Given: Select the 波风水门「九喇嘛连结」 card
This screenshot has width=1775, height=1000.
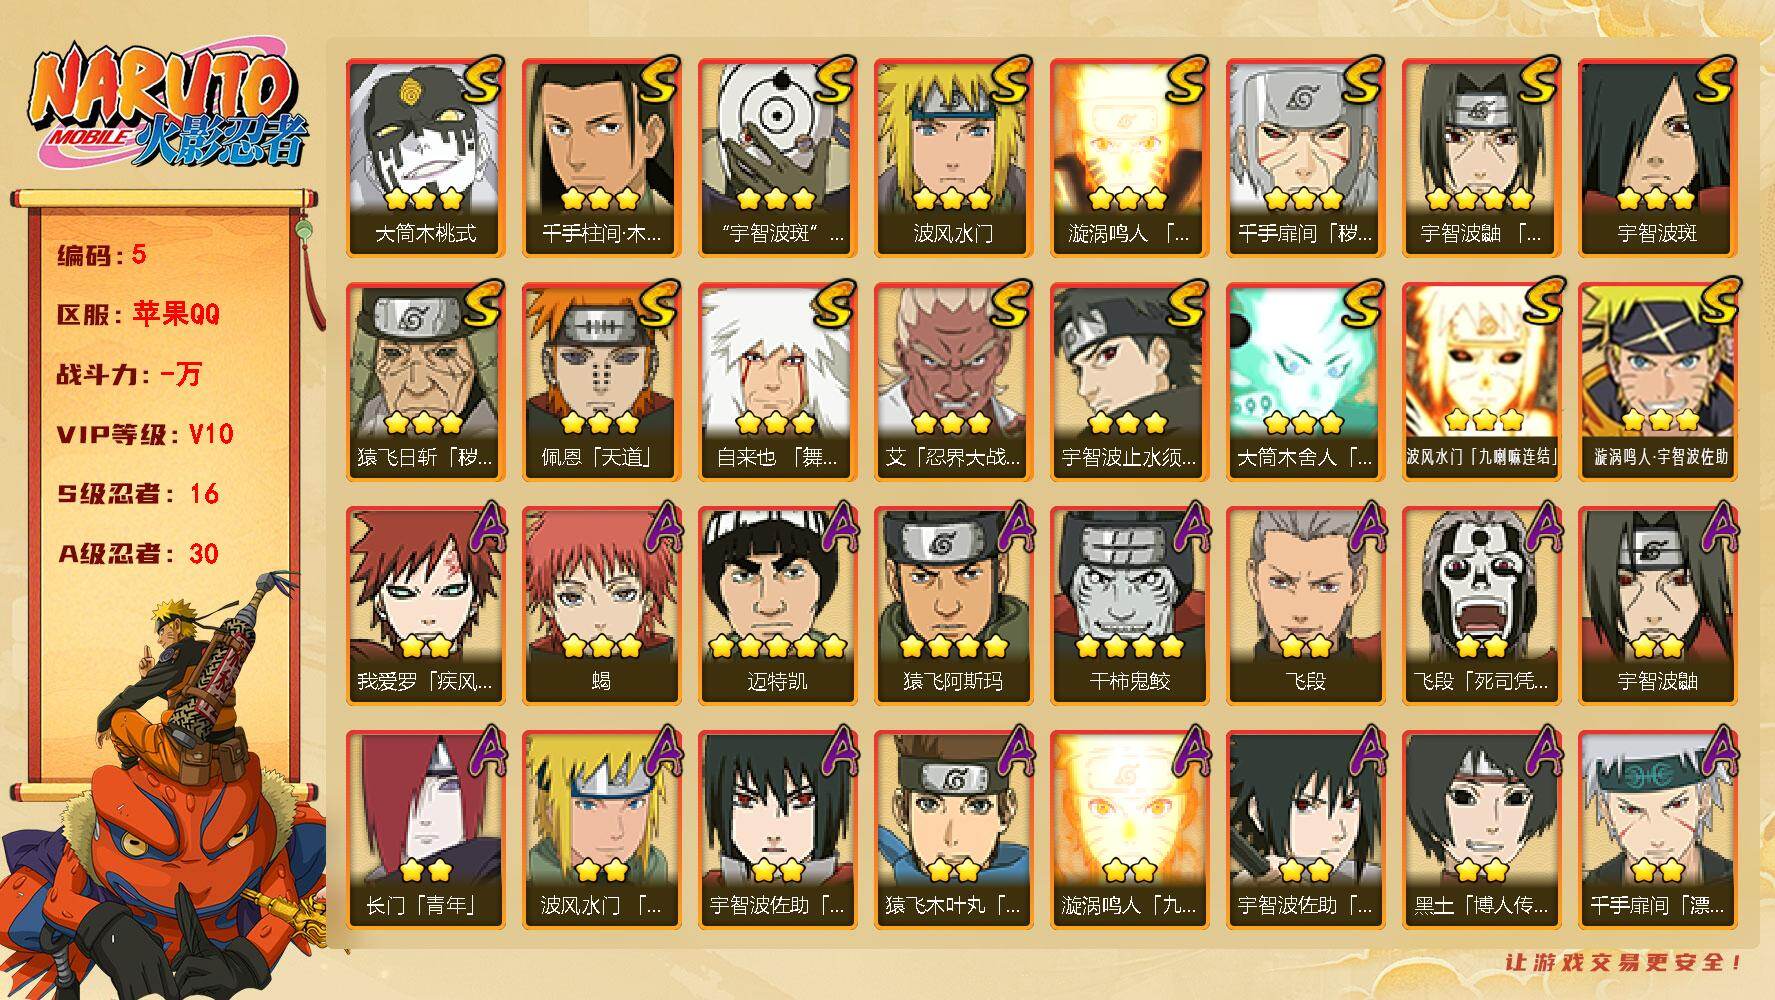Looking at the screenshot, I should (1481, 381).
